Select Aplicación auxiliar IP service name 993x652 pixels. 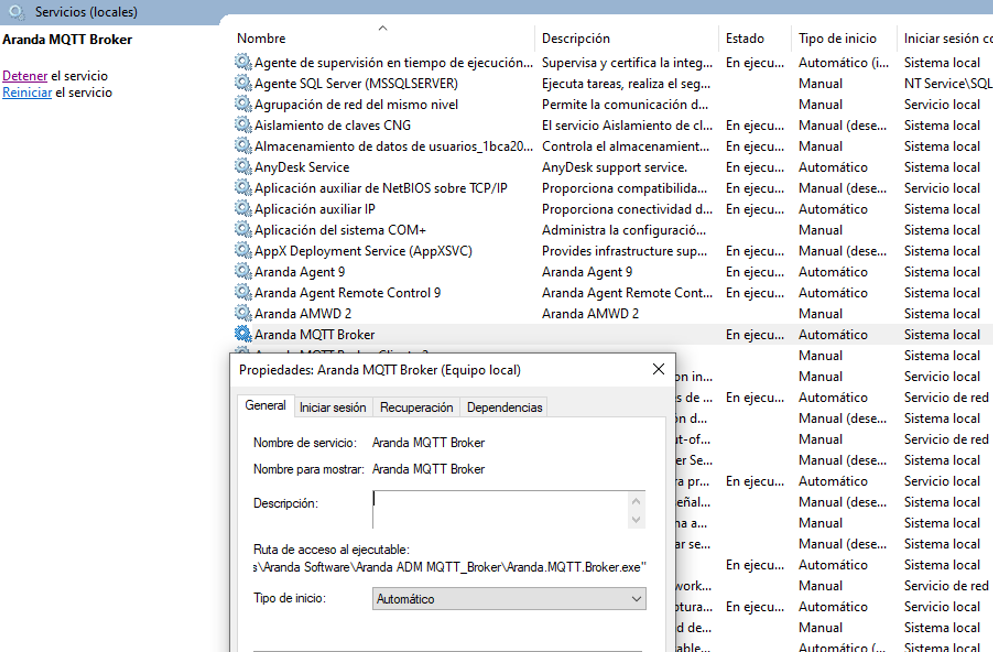pyautogui.click(x=315, y=209)
